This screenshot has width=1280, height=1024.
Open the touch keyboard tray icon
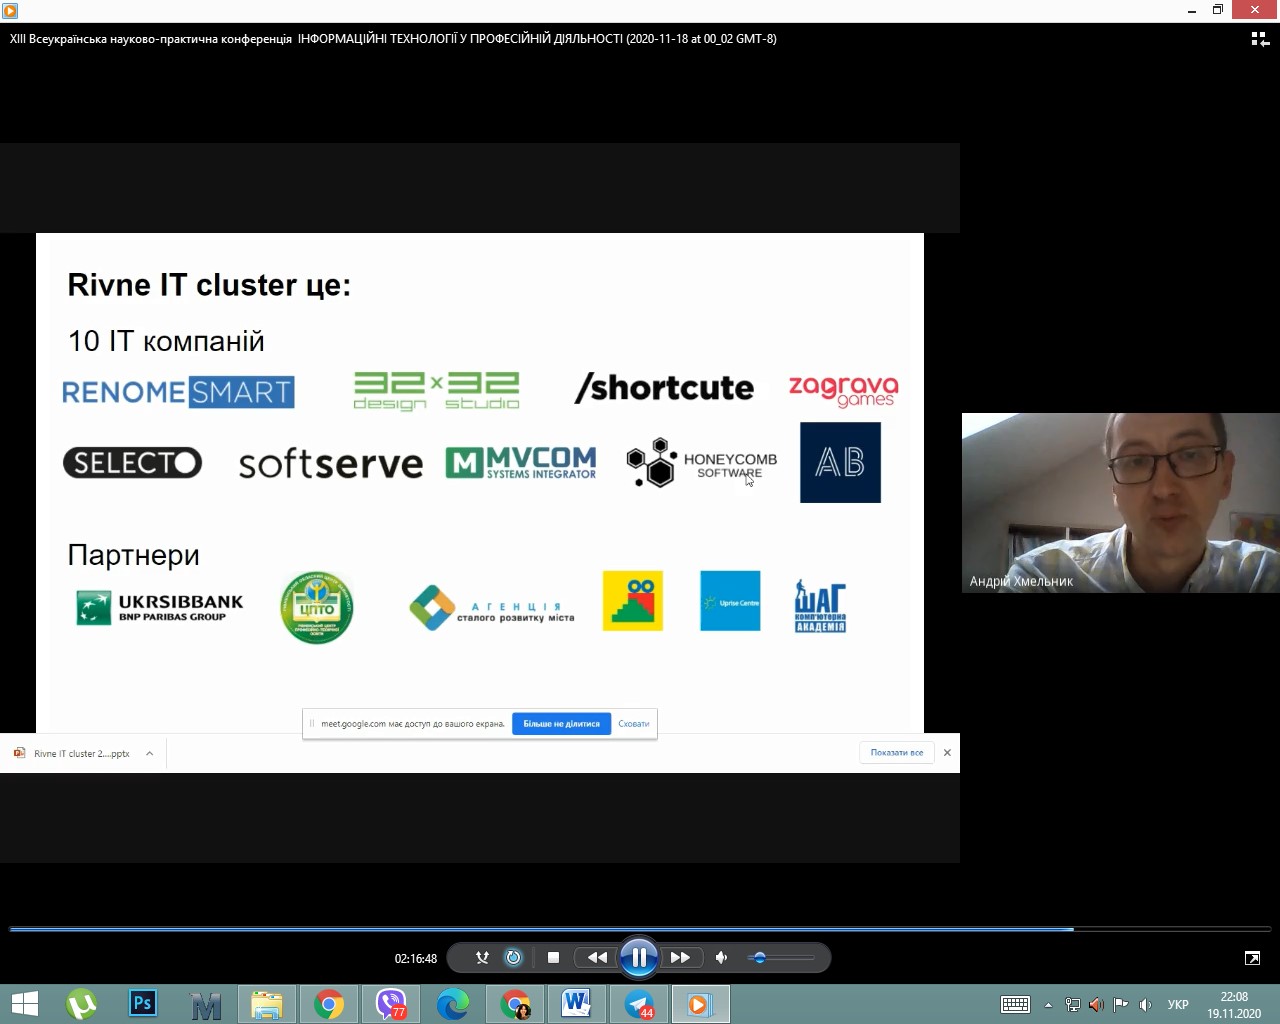[x=1016, y=1004]
